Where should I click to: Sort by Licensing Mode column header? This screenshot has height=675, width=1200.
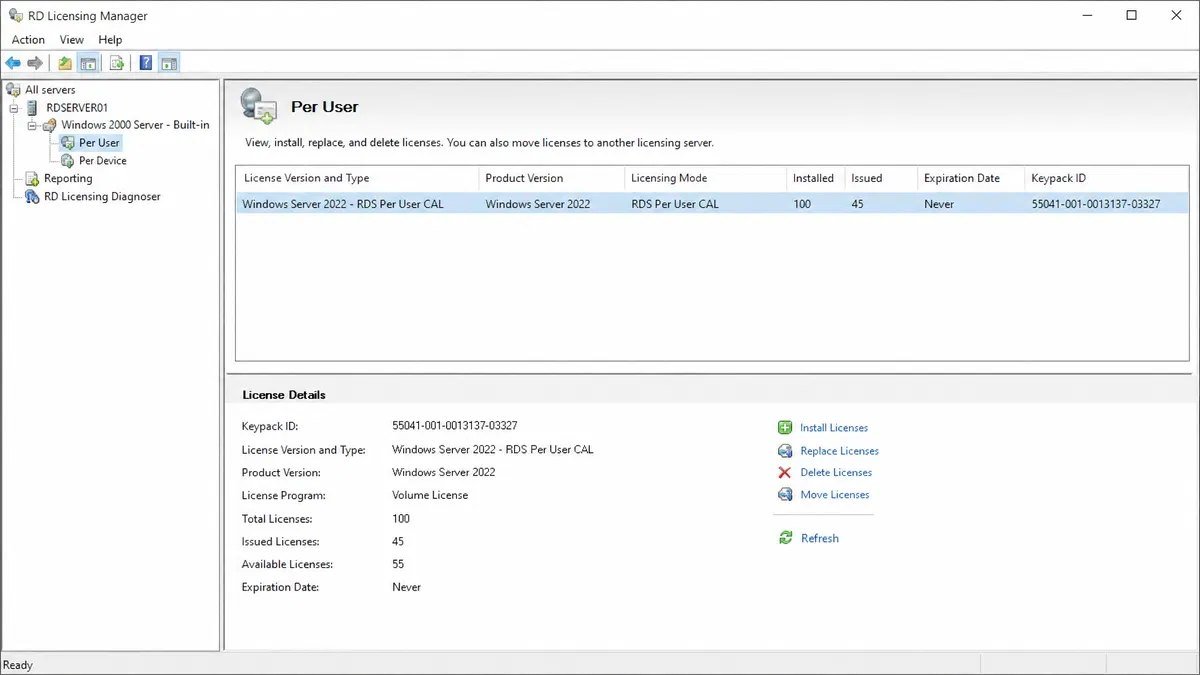tap(706, 178)
